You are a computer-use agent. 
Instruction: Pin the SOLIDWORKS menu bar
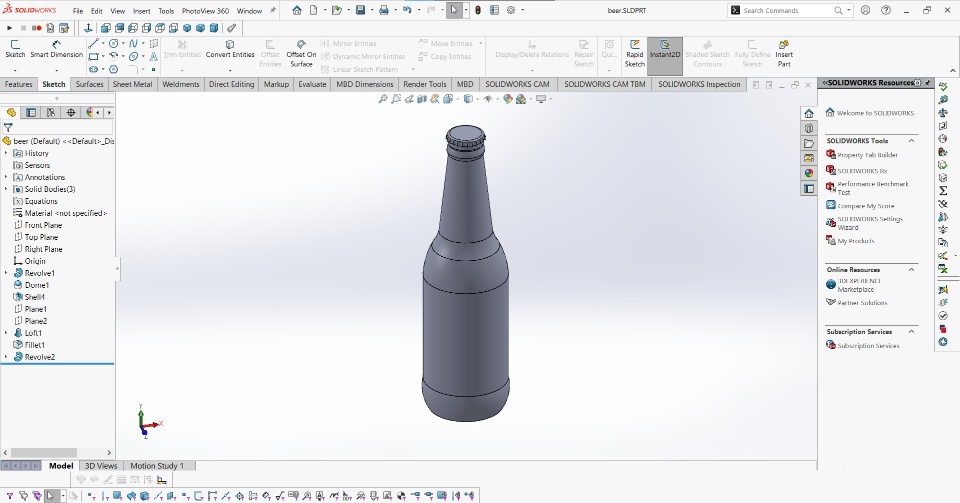[273, 10]
